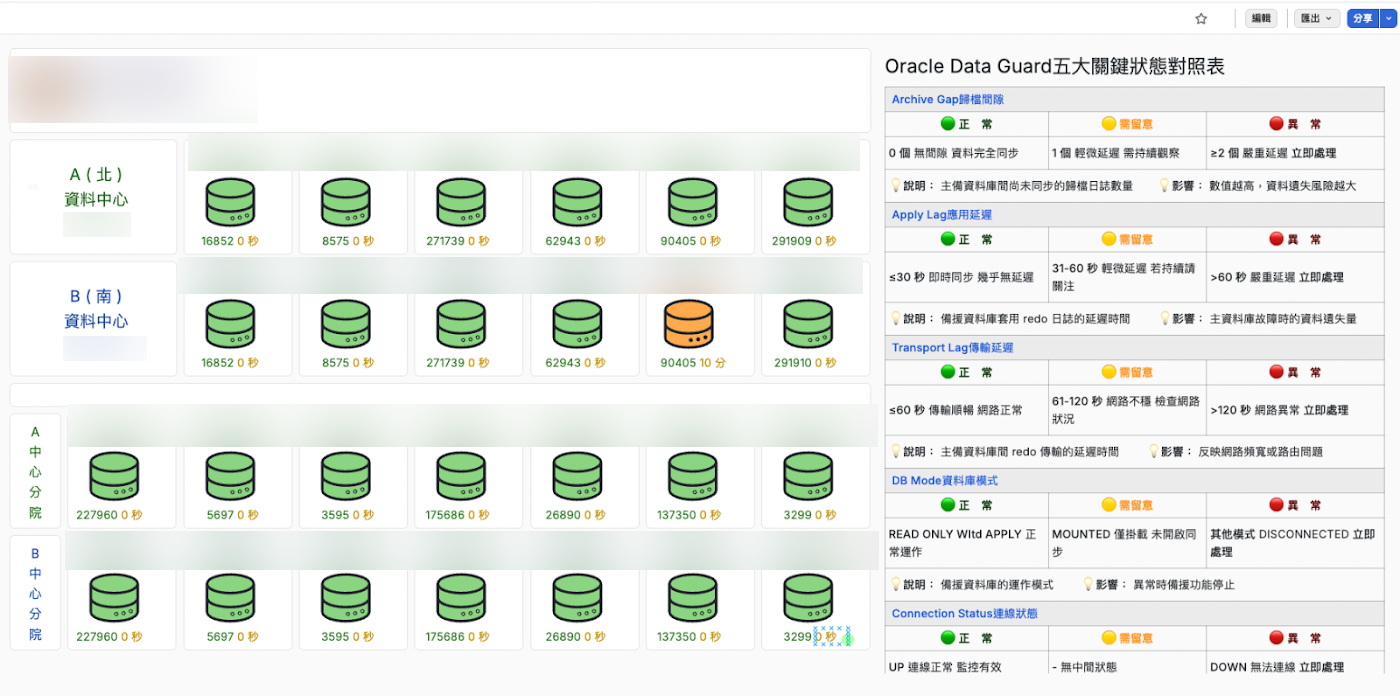Viewport: 1400px width, 696px height.
Task: Click the A(北) 資料中心 label panel
Action: coord(93,197)
